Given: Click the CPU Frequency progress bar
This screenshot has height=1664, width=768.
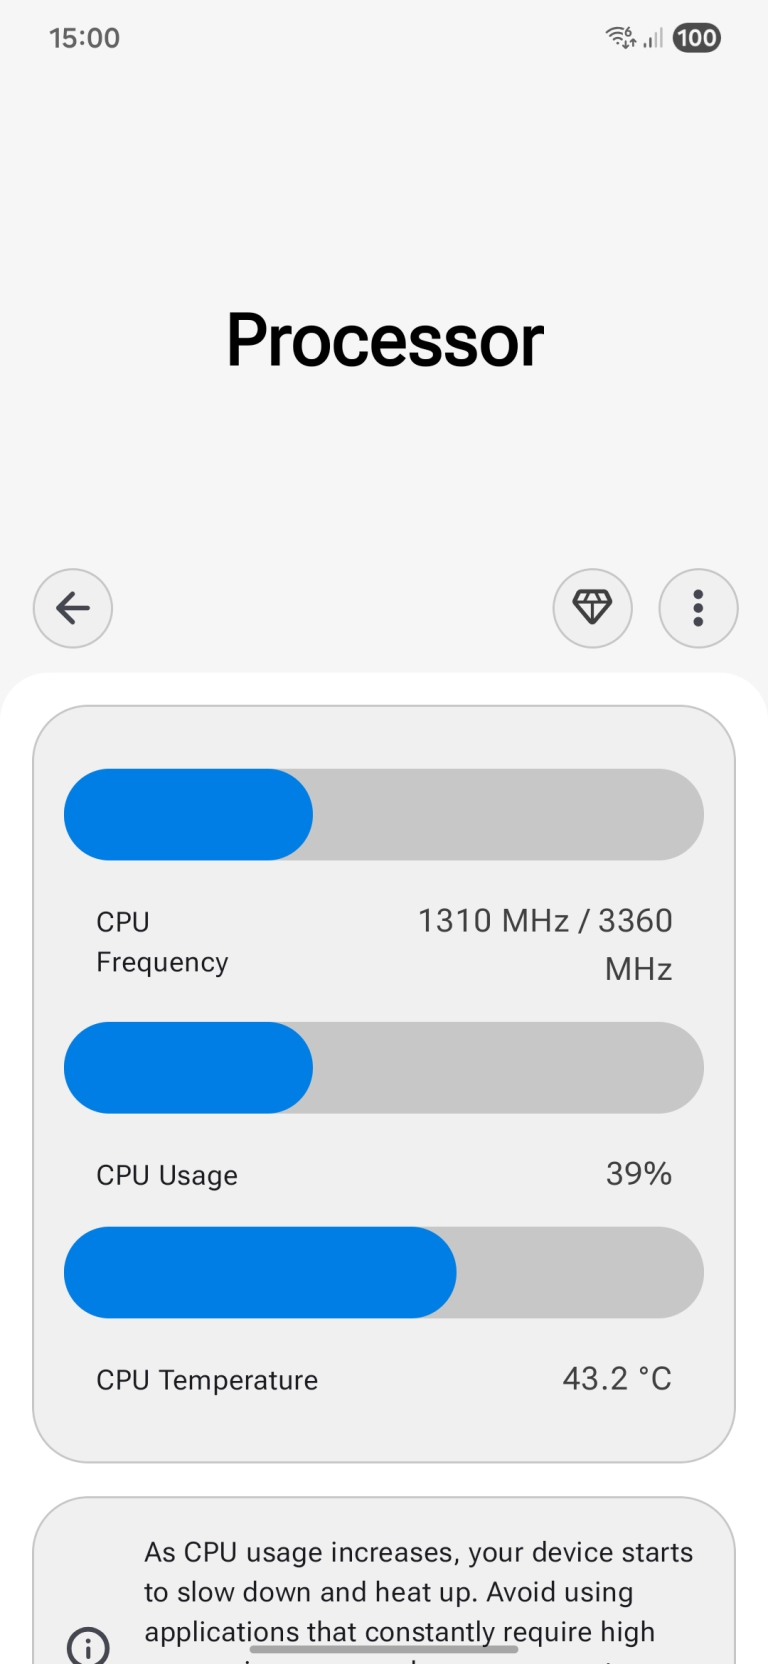Looking at the screenshot, I should coord(384,814).
